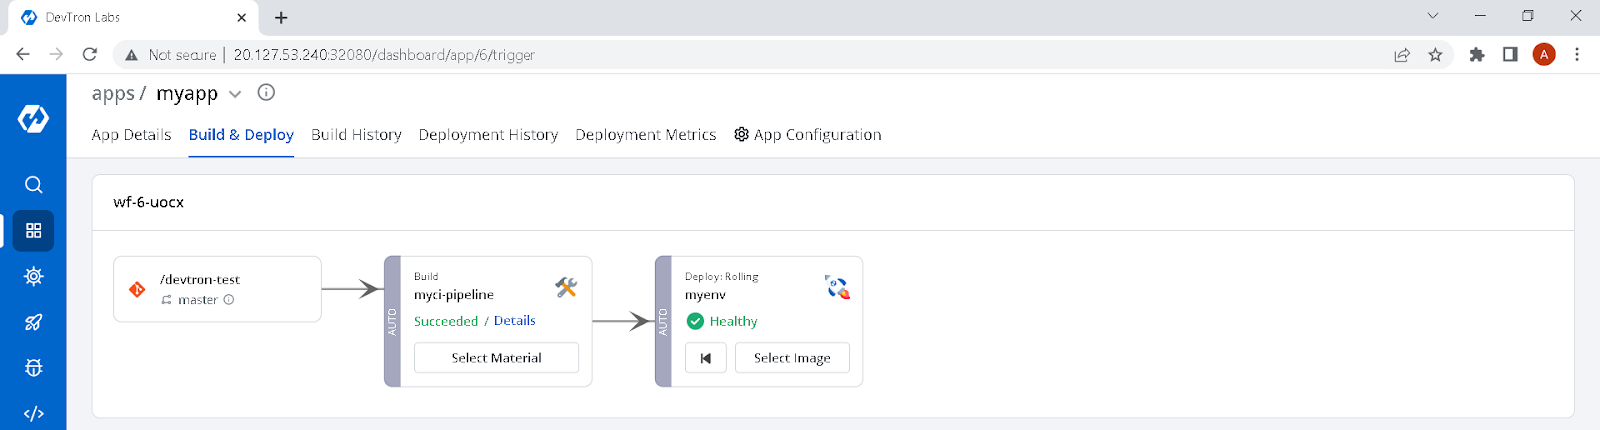The image size is (1600, 430).
Task: Open the bug icon in the sidebar
Action: coord(33,368)
